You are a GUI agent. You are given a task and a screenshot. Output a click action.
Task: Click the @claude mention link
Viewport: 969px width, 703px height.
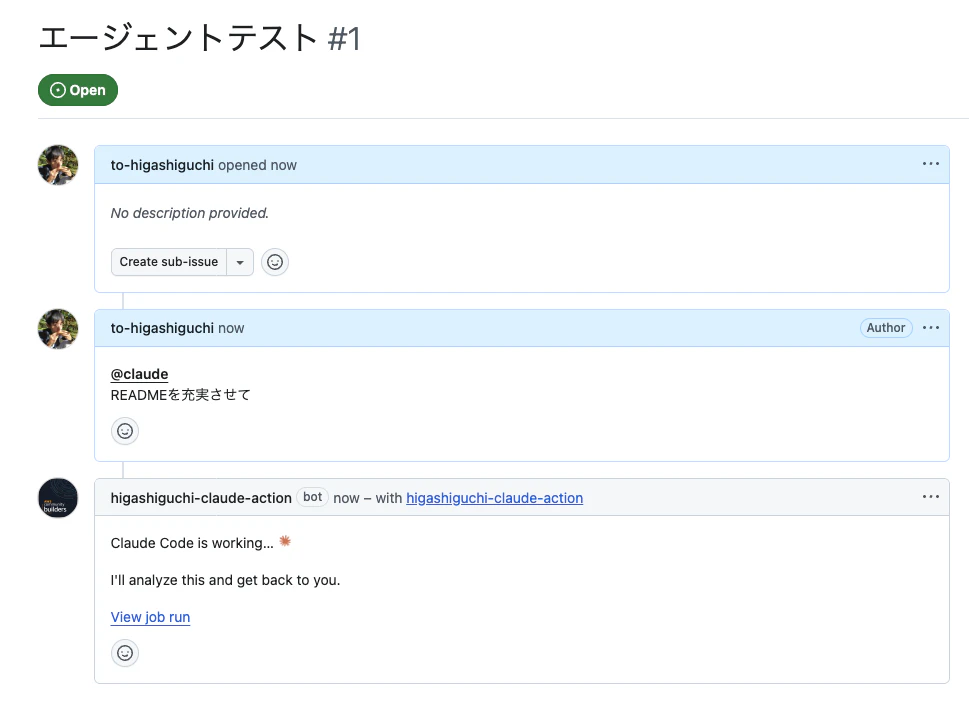(138, 373)
